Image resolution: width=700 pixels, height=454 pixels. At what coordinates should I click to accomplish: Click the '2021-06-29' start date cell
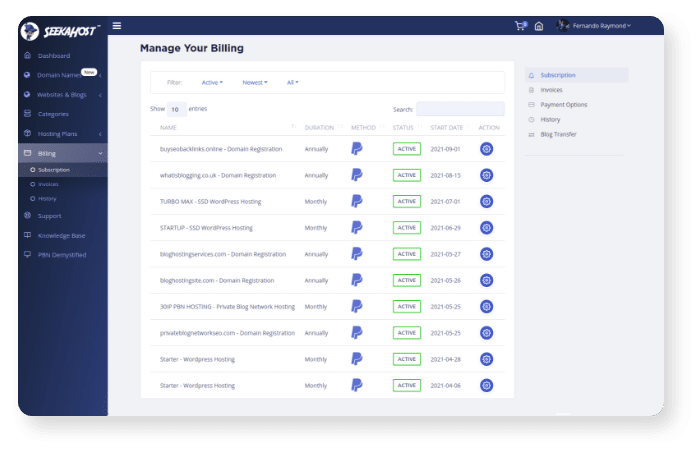445,228
